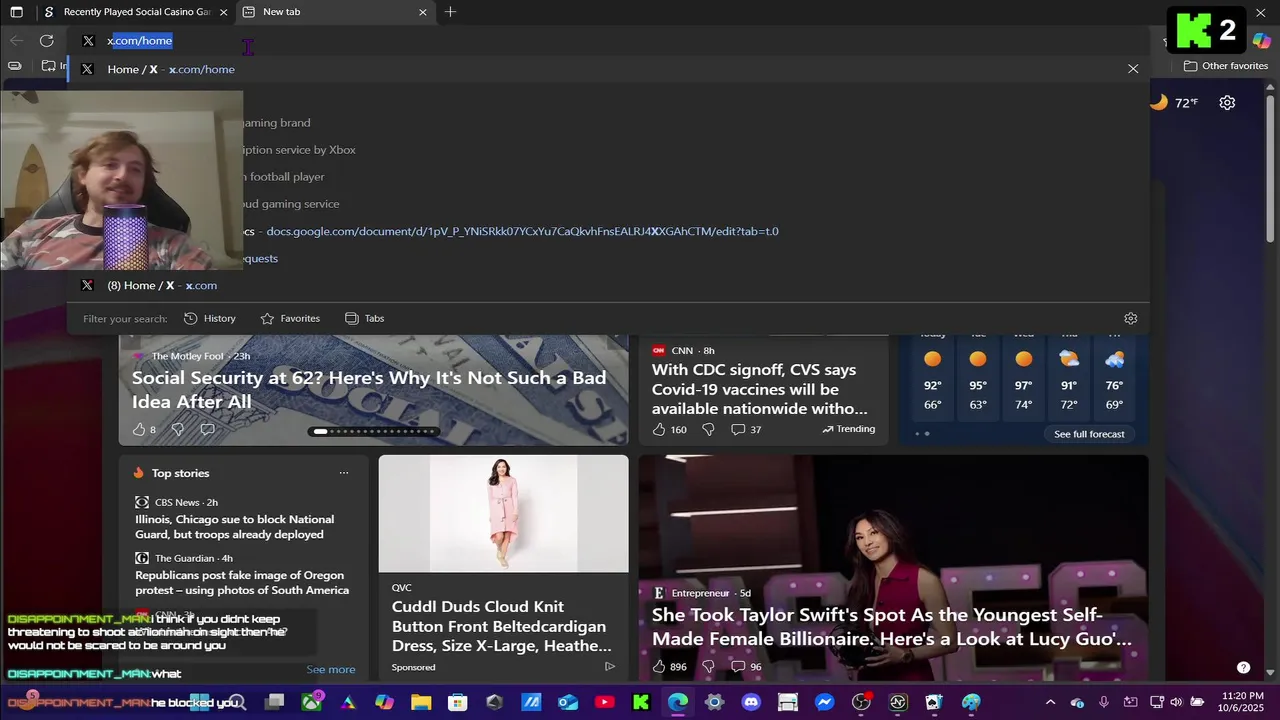The width and height of the screenshot is (1280, 720).
Task: Open page settings gear near weather
Action: [x=1227, y=102]
